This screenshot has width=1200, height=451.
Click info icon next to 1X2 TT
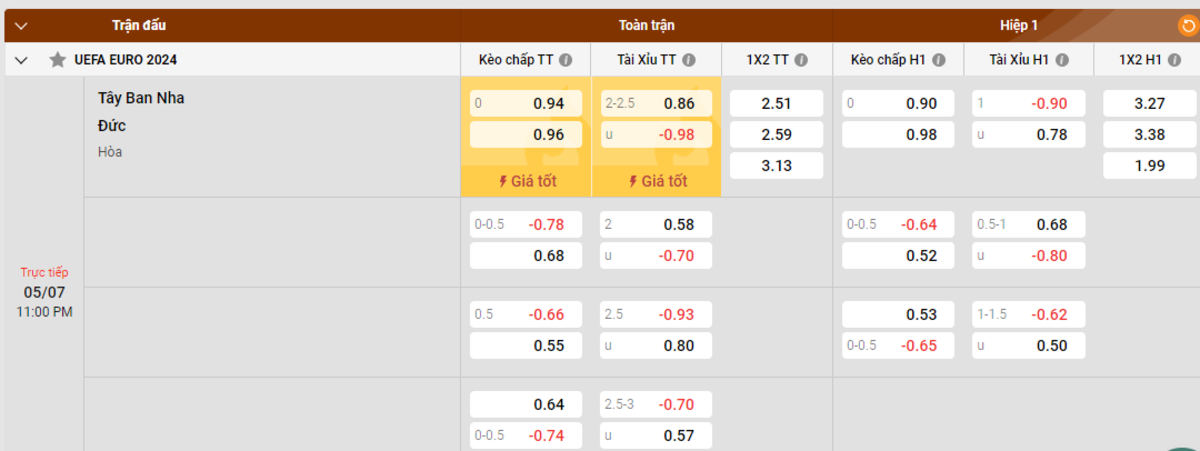800,60
